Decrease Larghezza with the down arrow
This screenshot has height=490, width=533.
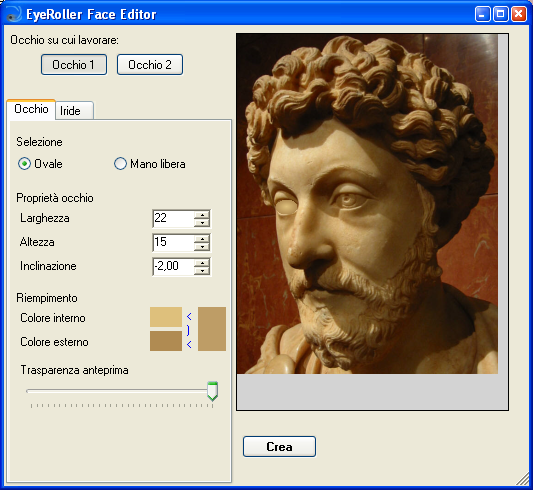click(202, 223)
